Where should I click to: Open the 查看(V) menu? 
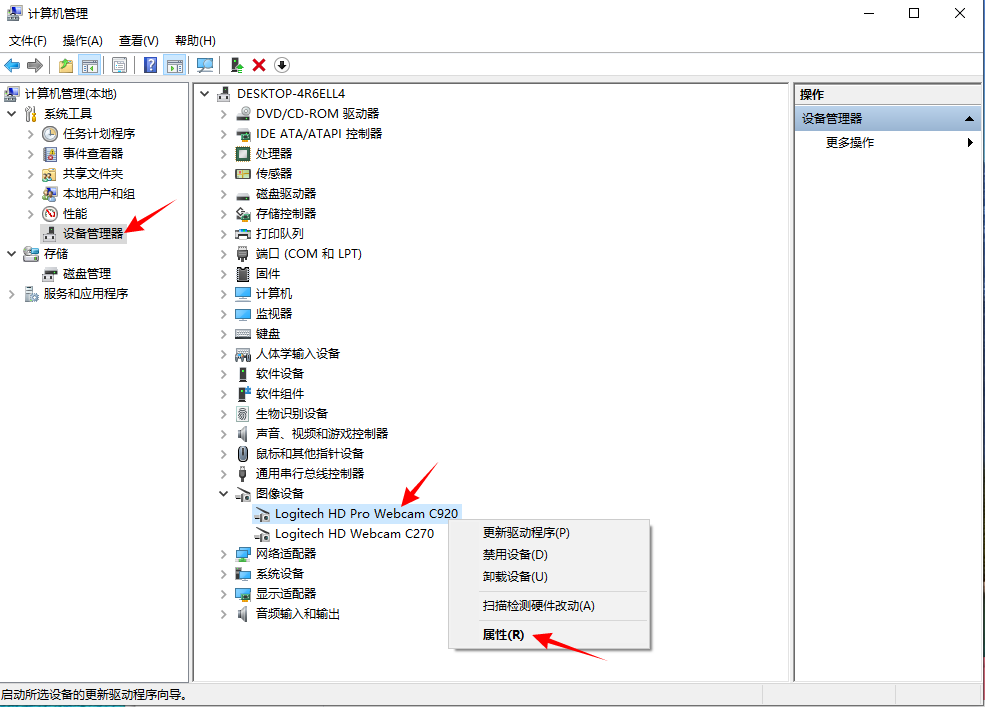(139, 41)
